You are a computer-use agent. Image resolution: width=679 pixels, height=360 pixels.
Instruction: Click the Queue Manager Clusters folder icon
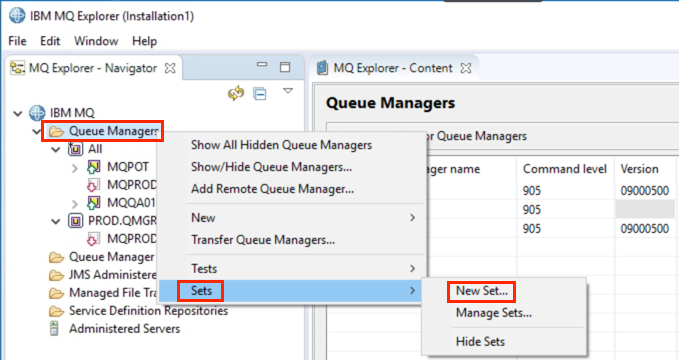56,257
